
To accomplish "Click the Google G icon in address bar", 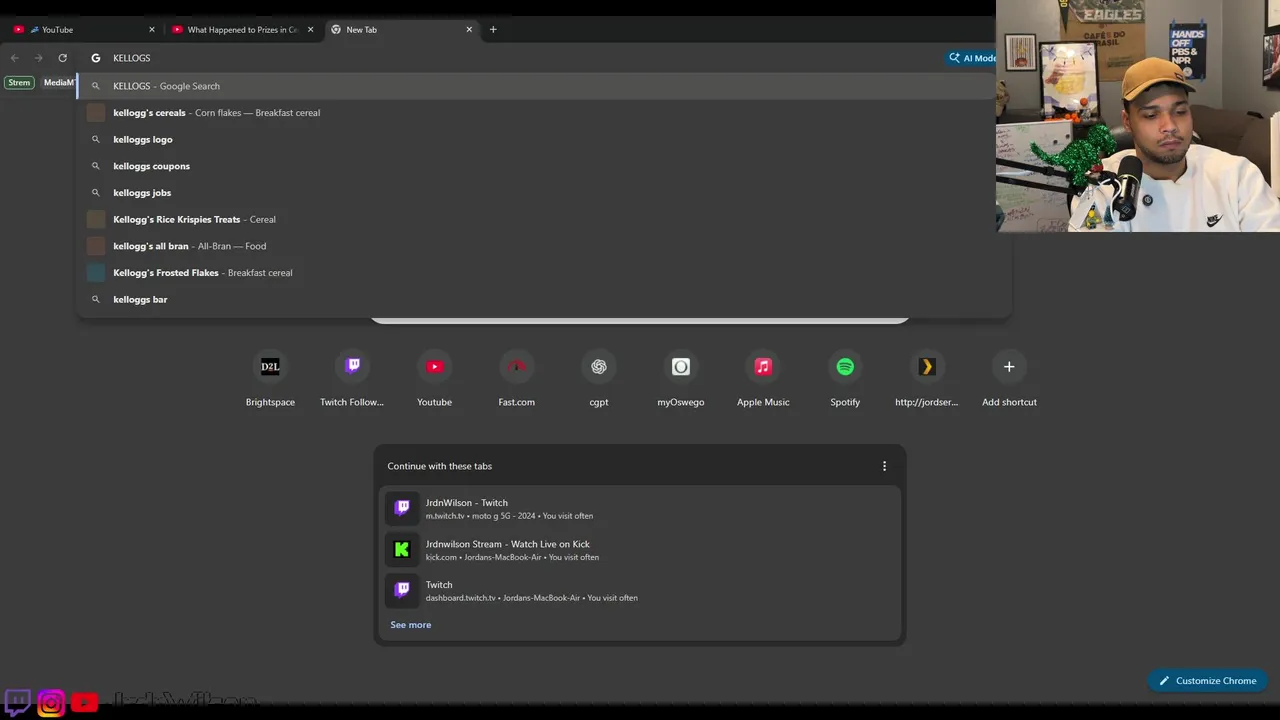I will pyautogui.click(x=96, y=58).
